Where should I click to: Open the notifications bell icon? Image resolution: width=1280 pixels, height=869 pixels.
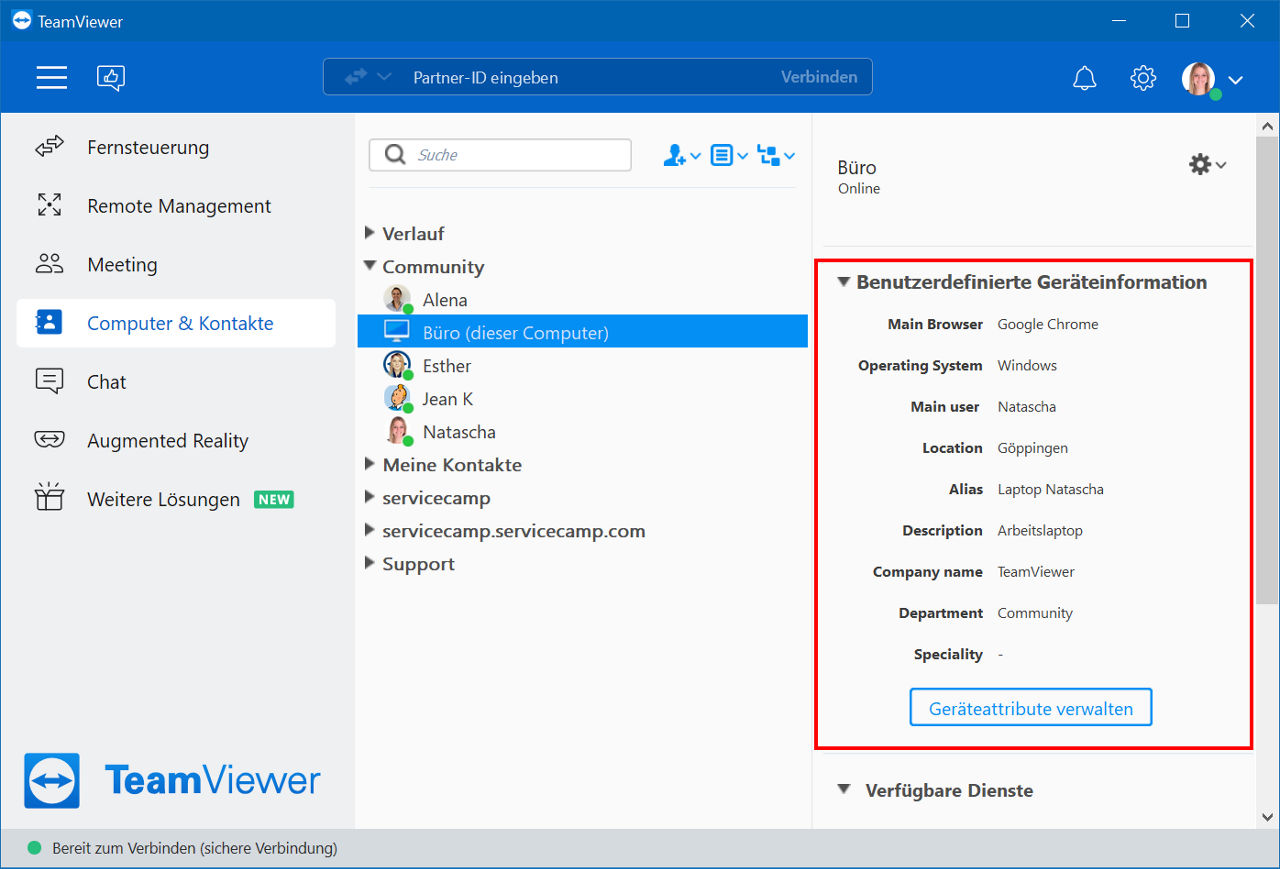click(1084, 78)
